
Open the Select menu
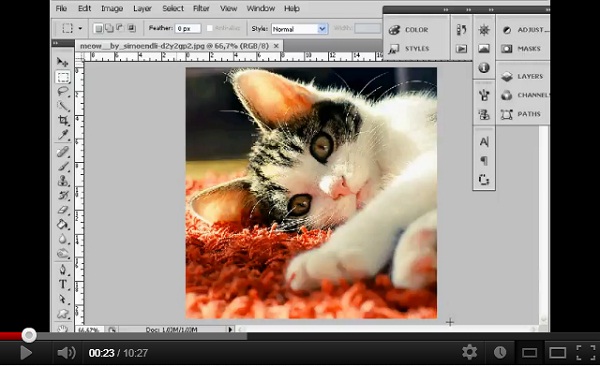coord(173,8)
